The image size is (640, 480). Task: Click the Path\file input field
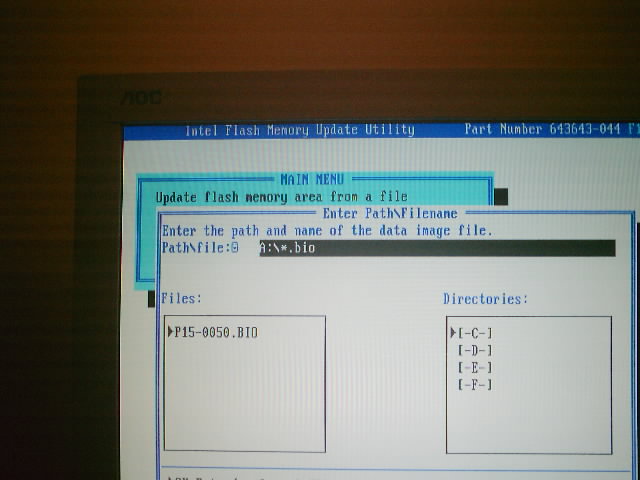coord(437,248)
